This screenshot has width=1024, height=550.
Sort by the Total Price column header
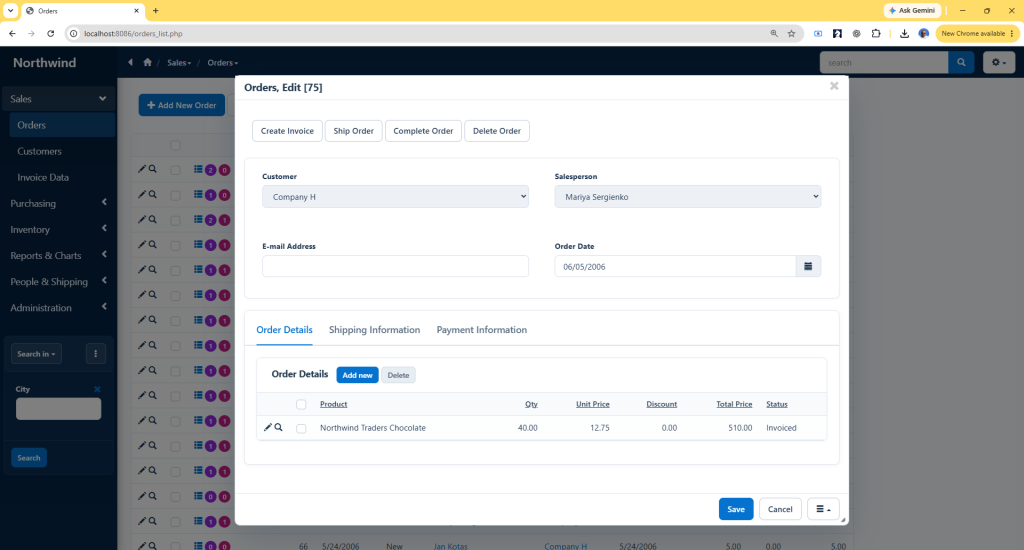(734, 404)
